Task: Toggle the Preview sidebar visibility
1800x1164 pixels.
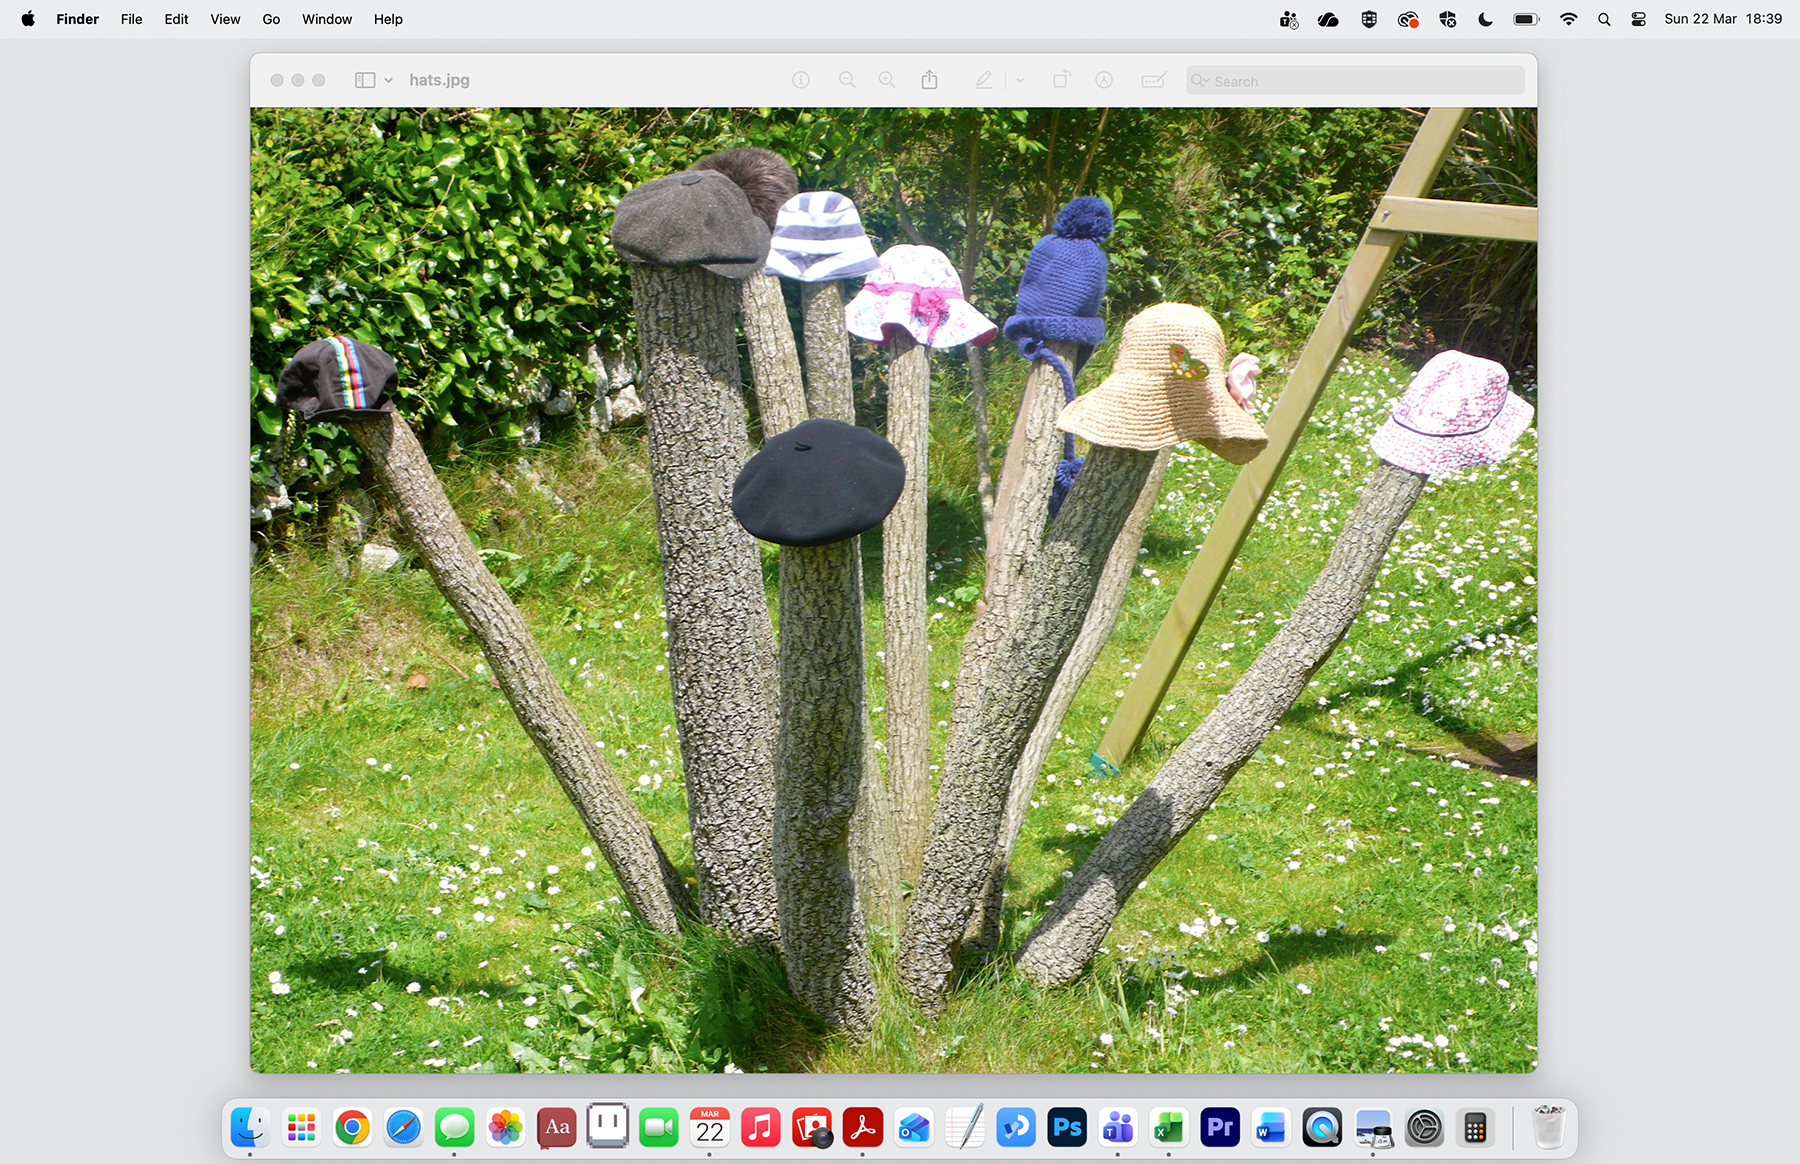Action: click(x=363, y=80)
